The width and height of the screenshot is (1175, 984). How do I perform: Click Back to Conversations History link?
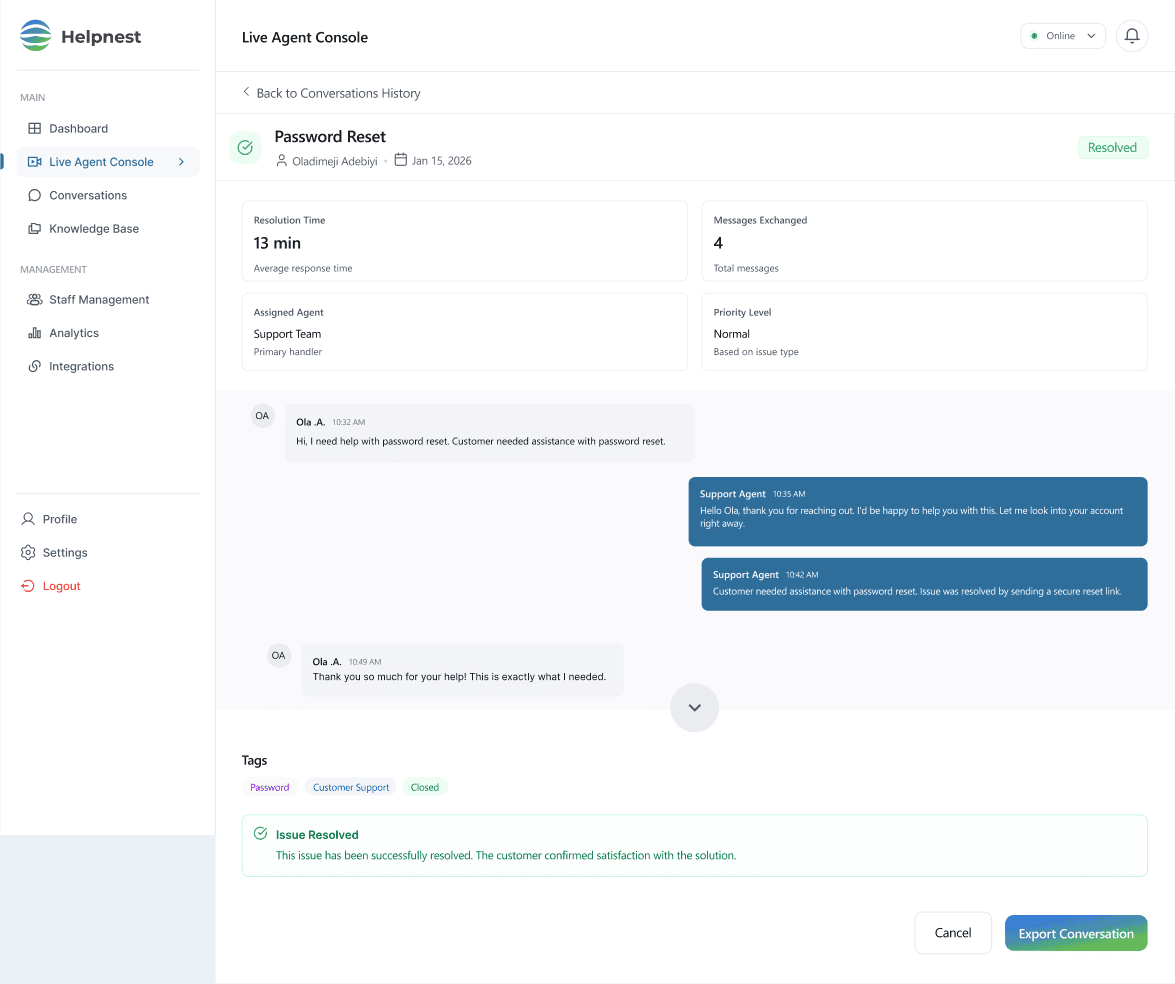point(331,93)
